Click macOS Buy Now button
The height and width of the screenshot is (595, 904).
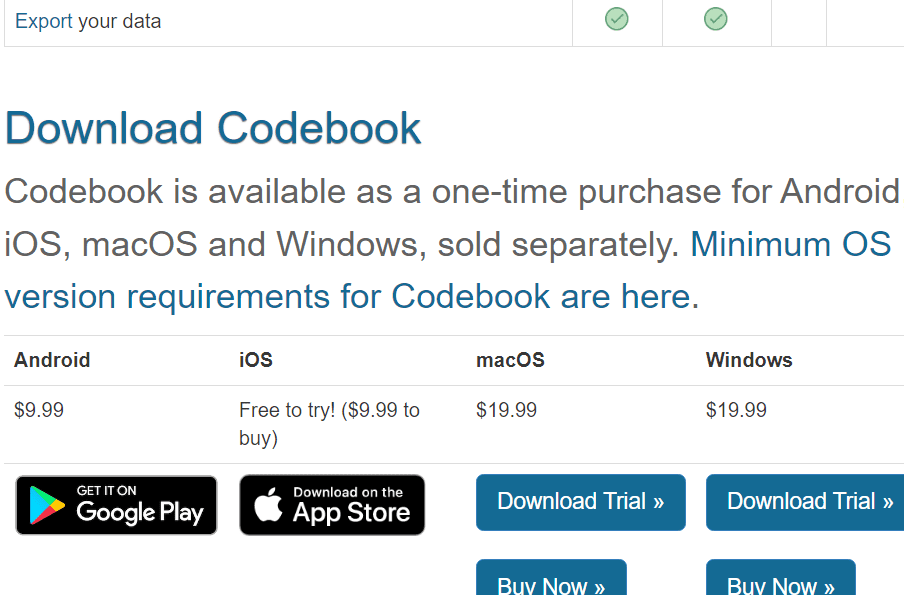[x=551, y=577]
